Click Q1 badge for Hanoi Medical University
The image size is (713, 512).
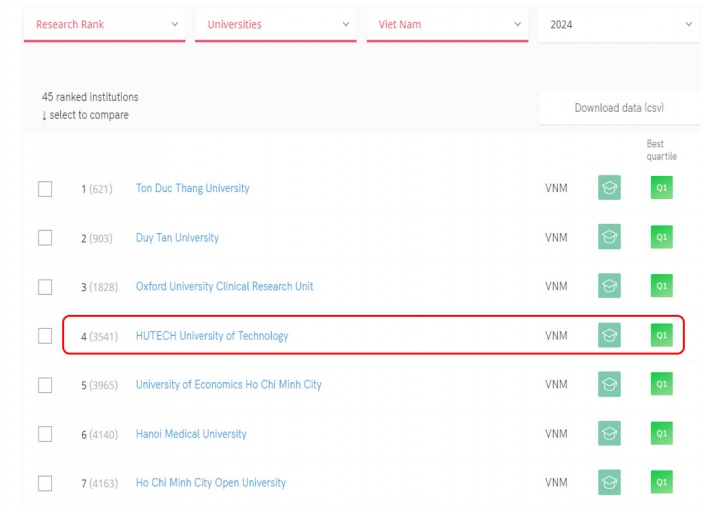pyautogui.click(x=662, y=433)
